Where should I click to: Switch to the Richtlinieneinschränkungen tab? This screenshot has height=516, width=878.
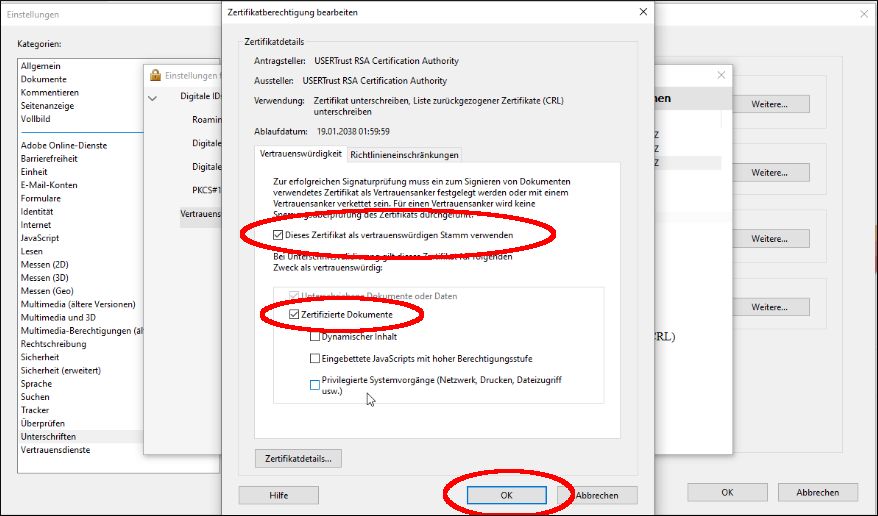click(x=404, y=155)
